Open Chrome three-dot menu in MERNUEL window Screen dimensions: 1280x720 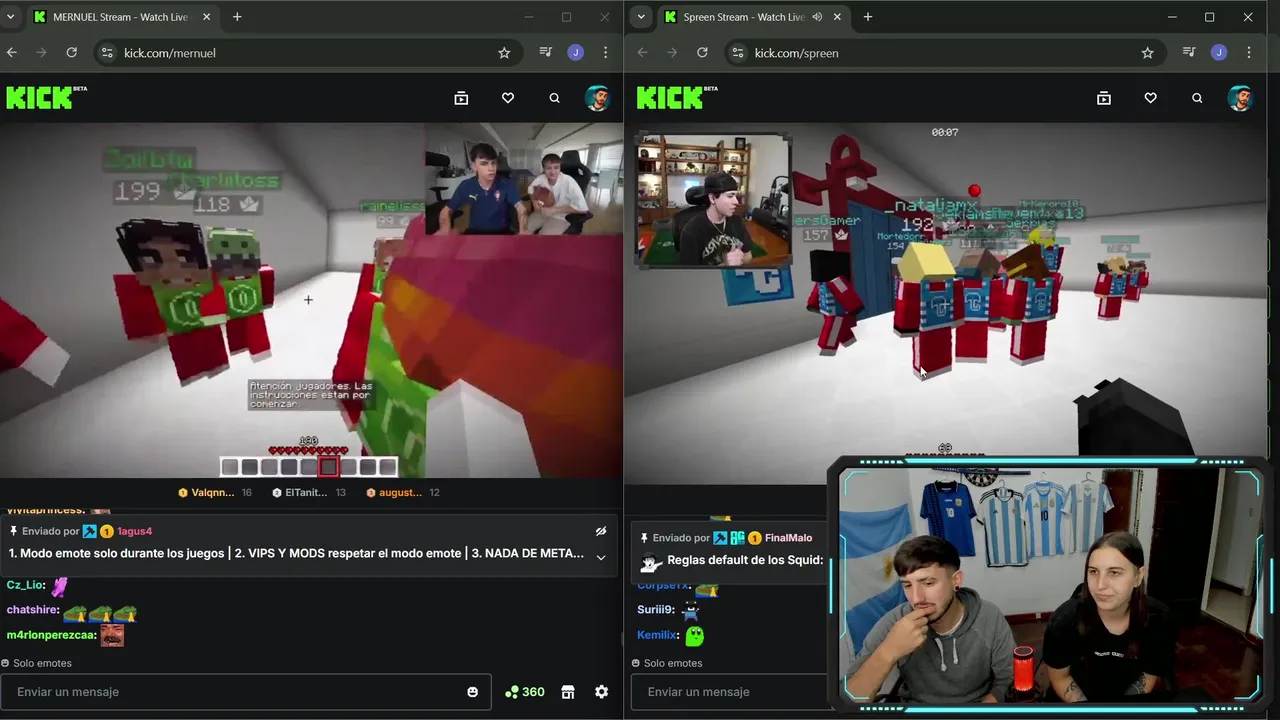pos(605,53)
